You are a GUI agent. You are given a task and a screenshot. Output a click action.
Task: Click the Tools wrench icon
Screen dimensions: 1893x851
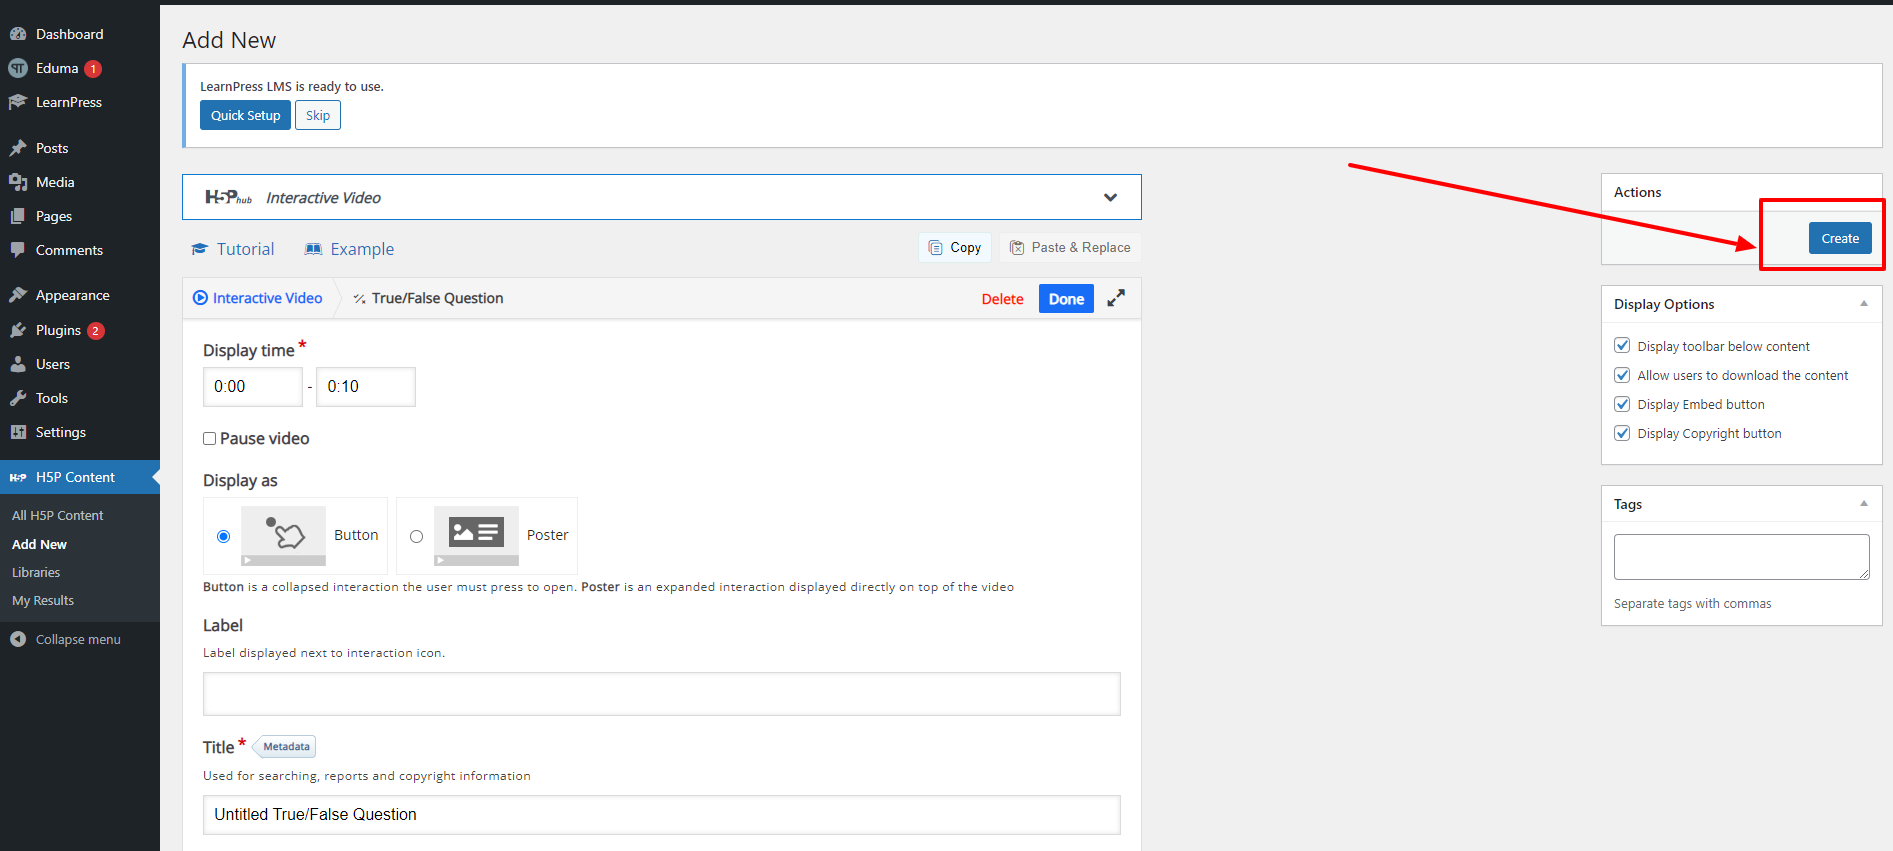[18, 398]
